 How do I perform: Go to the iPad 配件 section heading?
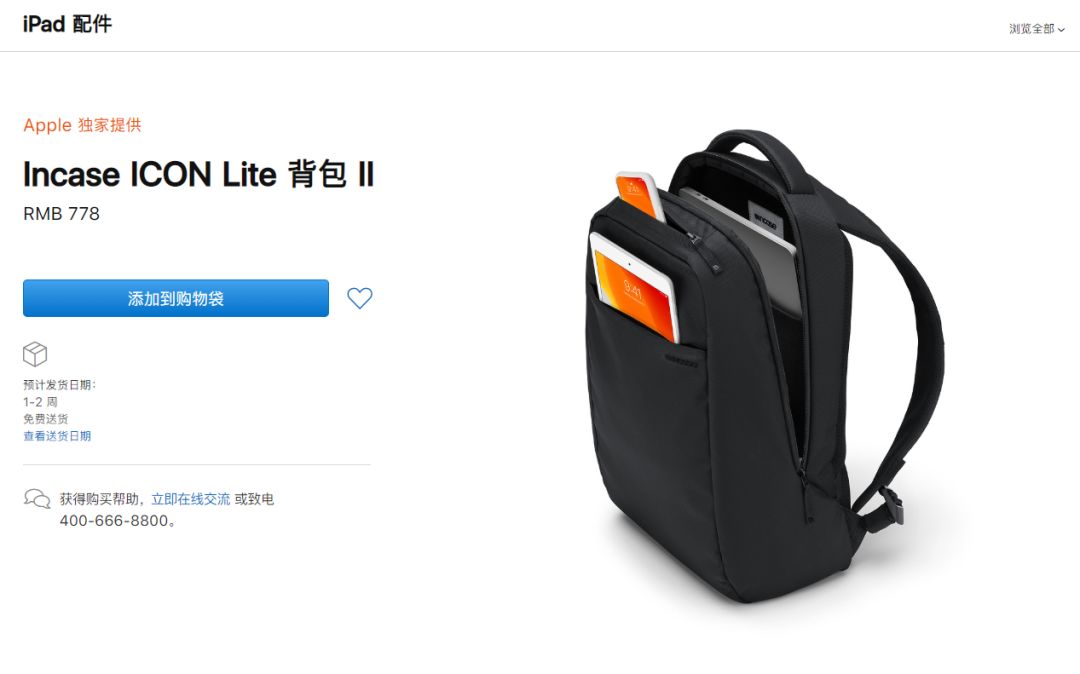[x=67, y=24]
